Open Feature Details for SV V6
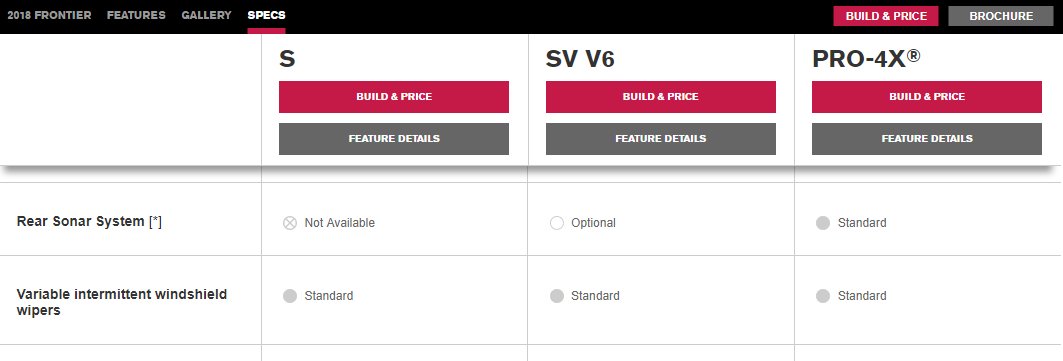1063x361 pixels. (x=660, y=139)
